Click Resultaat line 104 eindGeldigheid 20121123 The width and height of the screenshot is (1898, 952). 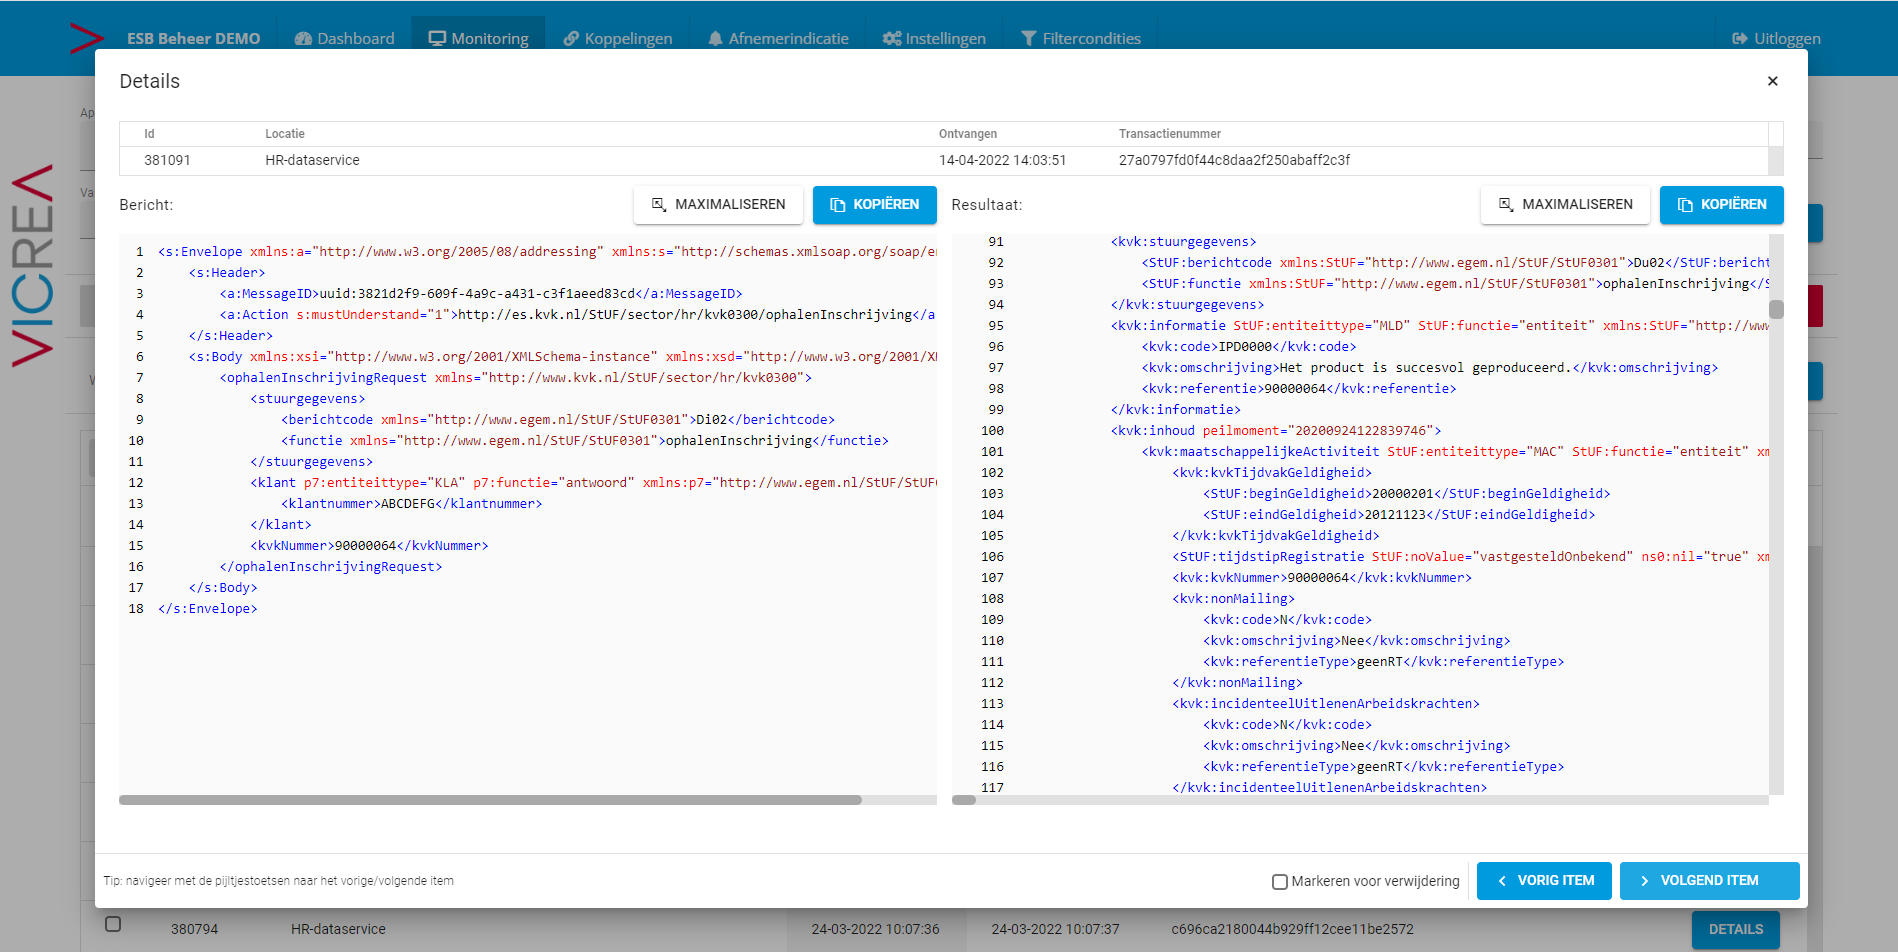(x=1399, y=515)
